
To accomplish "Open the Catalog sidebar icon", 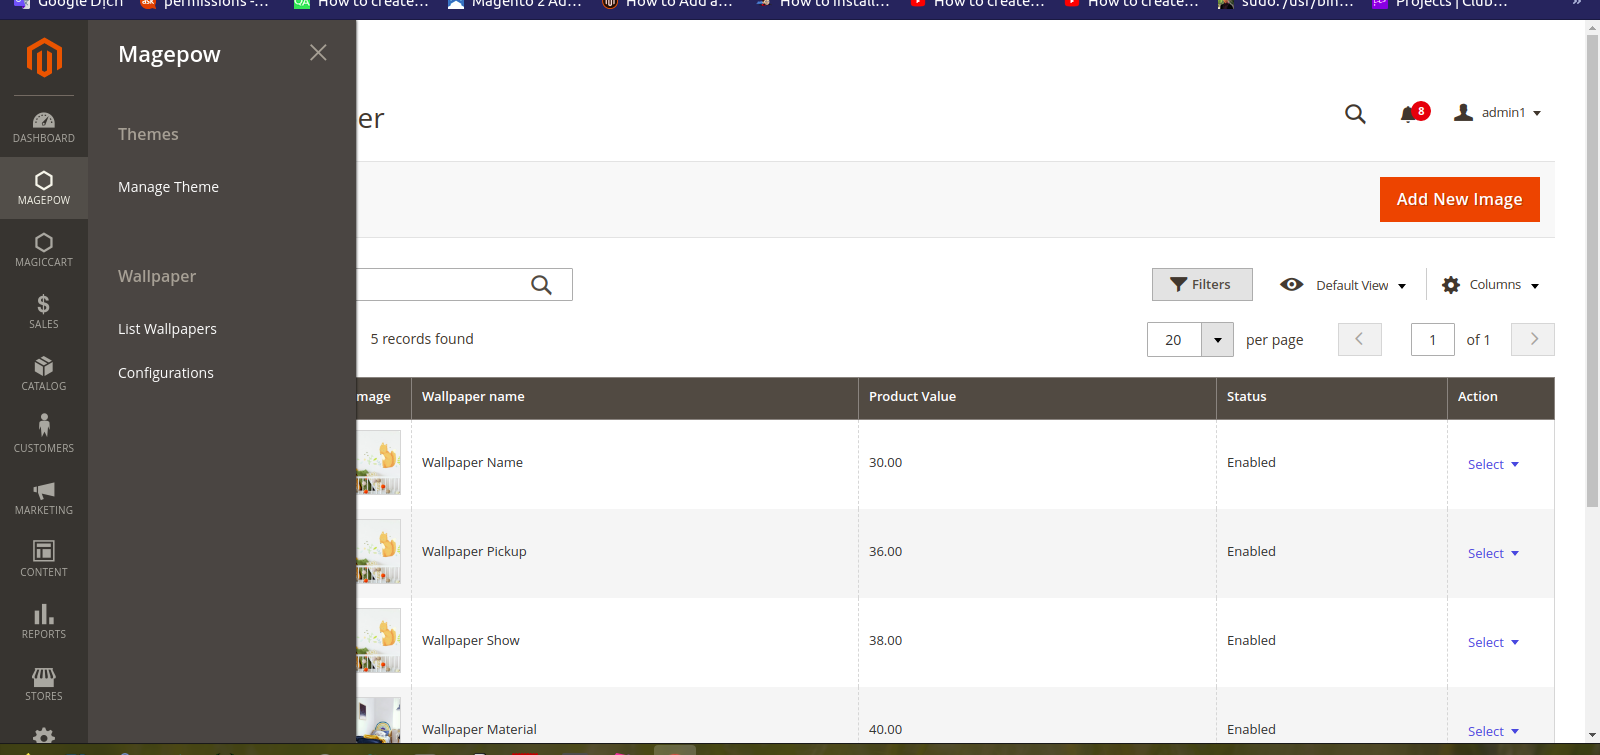I will [x=44, y=374].
